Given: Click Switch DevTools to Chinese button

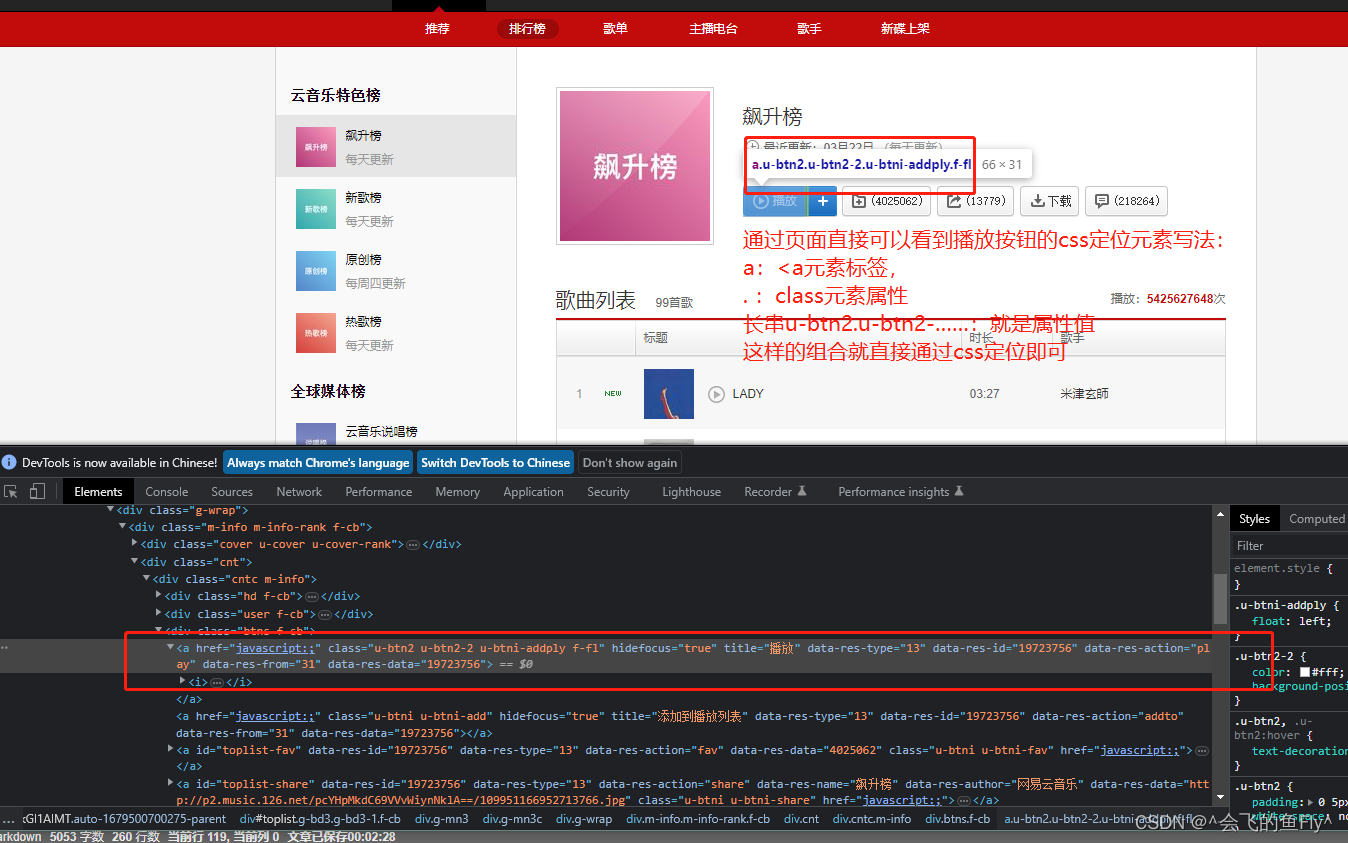Looking at the screenshot, I should pos(495,462).
